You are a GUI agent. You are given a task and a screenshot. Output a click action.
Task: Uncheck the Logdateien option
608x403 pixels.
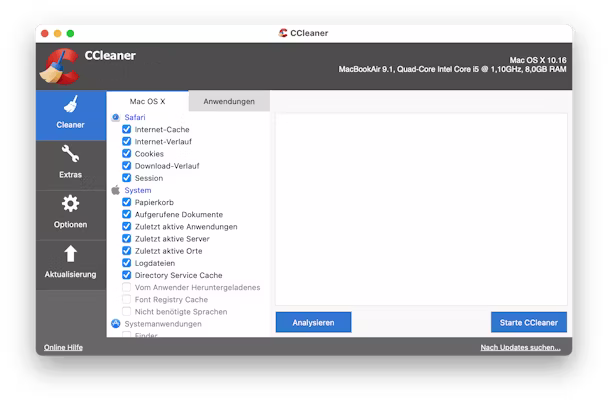127,263
